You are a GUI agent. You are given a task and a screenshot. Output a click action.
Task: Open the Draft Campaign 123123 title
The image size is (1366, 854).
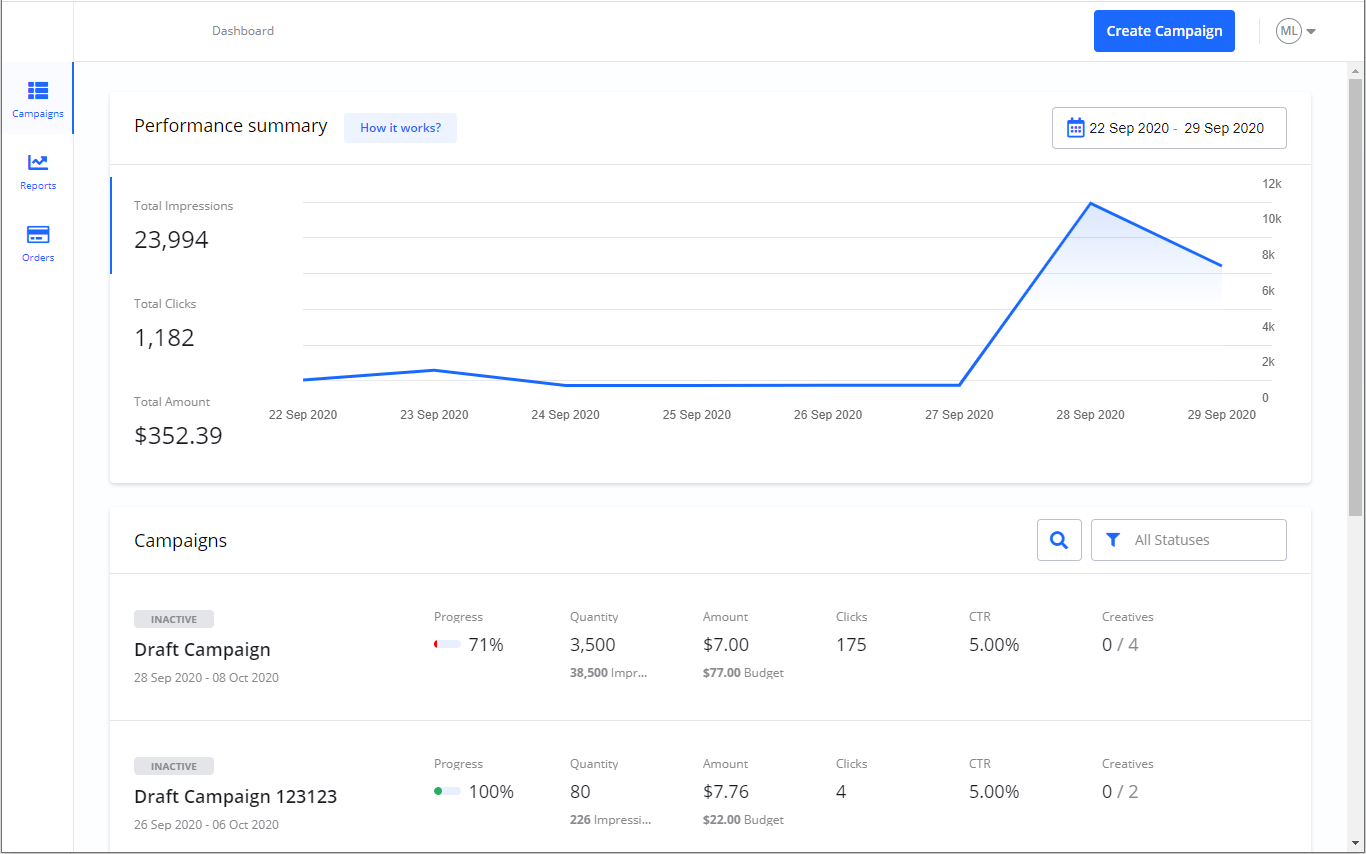(235, 797)
